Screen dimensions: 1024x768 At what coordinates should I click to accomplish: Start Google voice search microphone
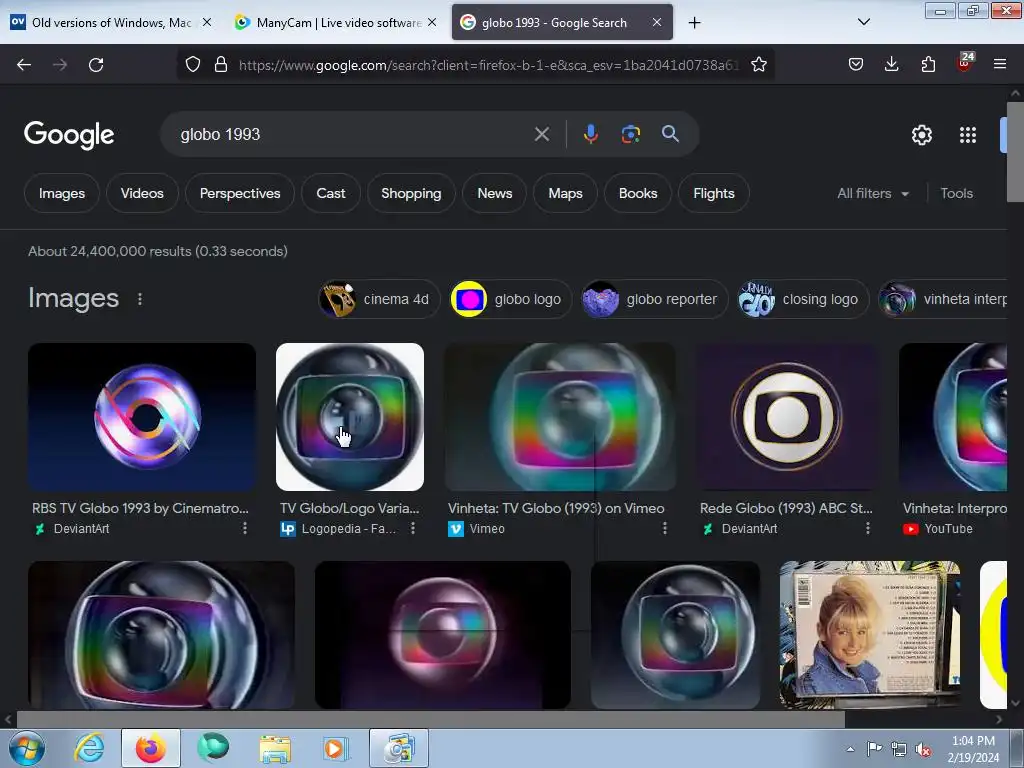pyautogui.click(x=590, y=135)
